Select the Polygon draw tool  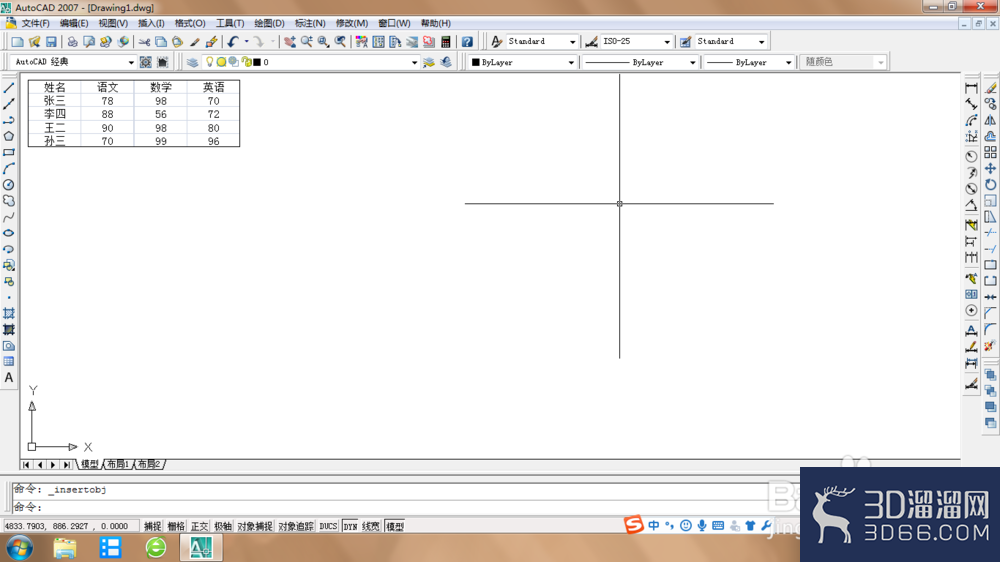pyautogui.click(x=9, y=137)
